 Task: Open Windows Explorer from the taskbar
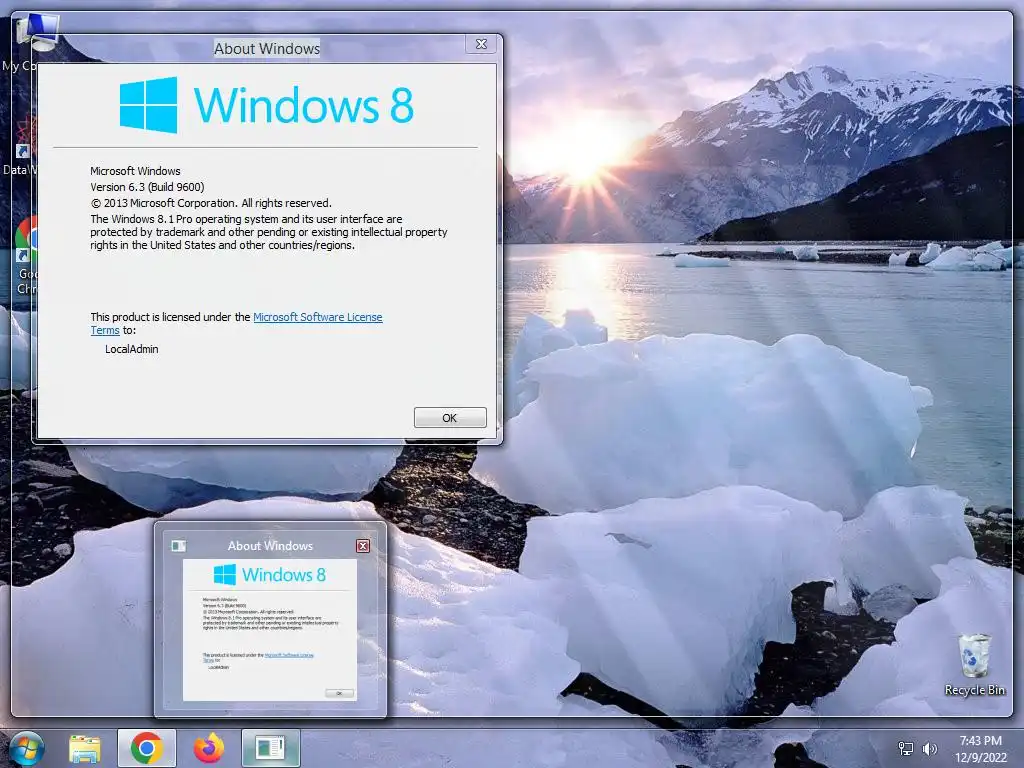point(85,748)
